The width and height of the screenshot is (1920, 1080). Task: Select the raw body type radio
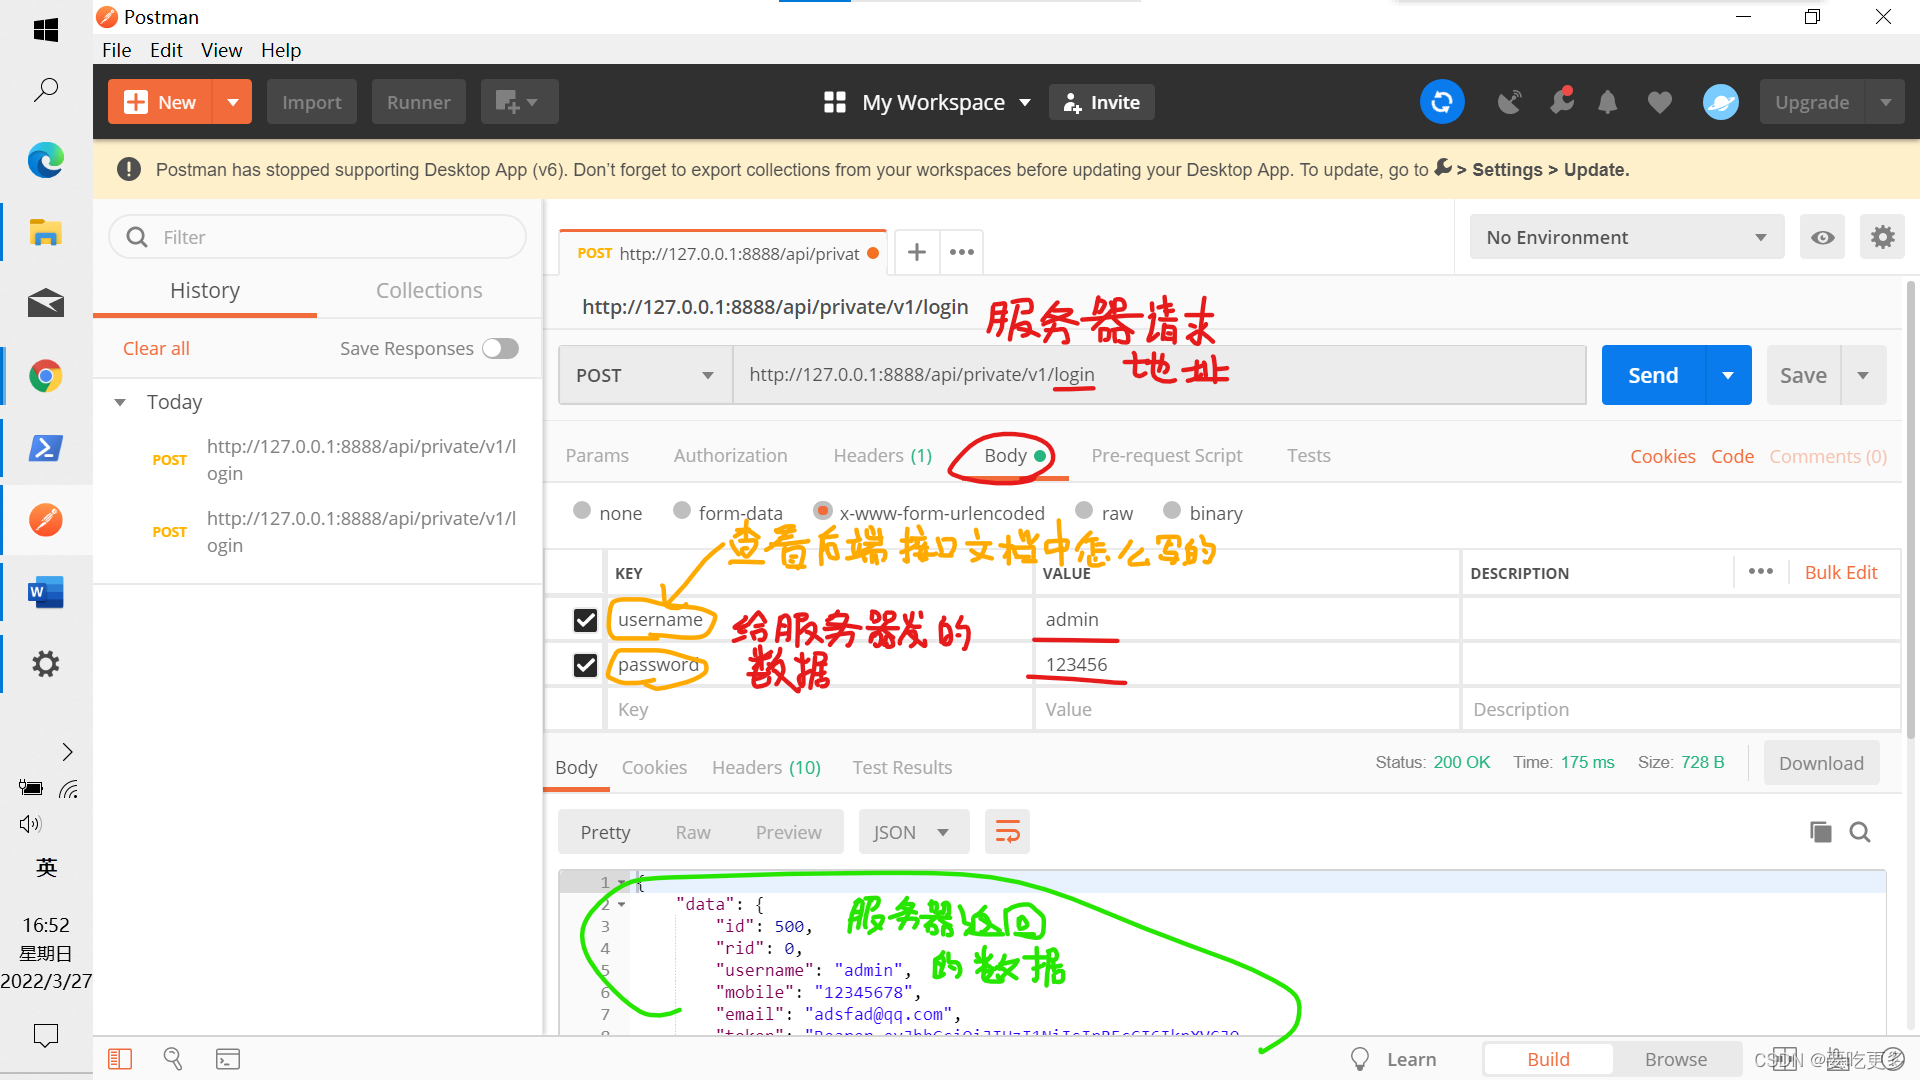(x=1084, y=511)
